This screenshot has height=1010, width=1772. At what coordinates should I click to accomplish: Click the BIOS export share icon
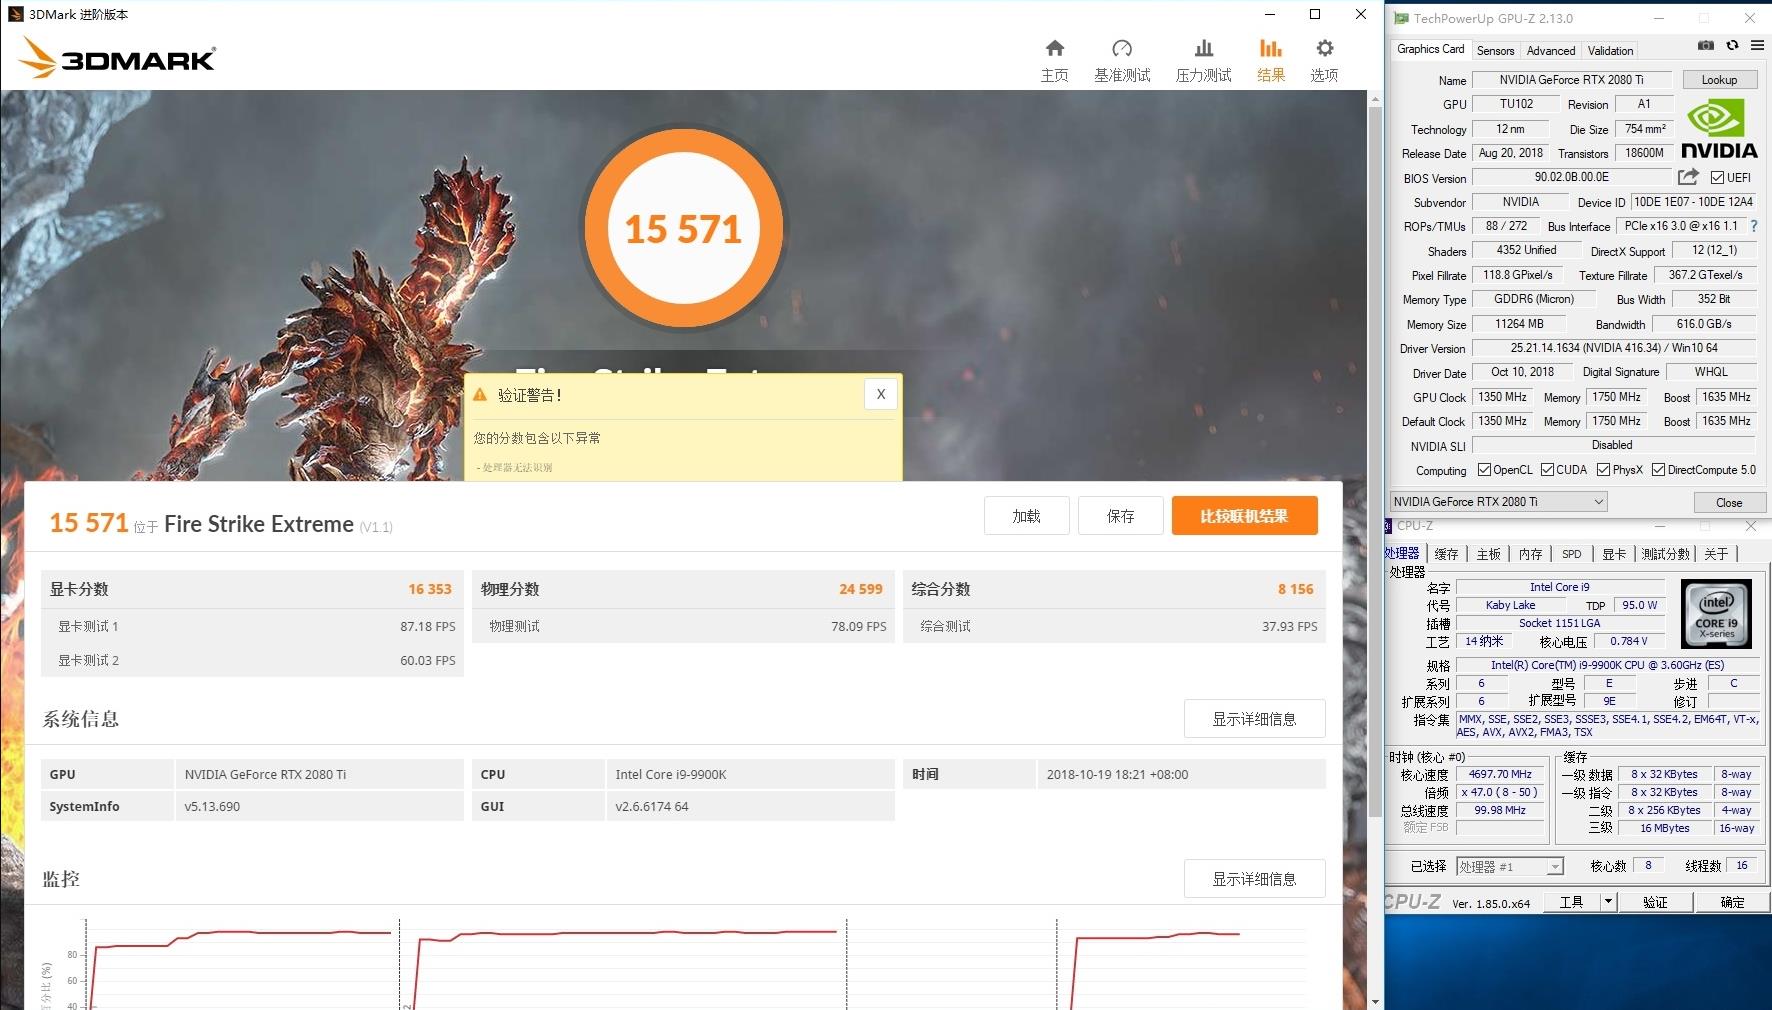[1688, 177]
